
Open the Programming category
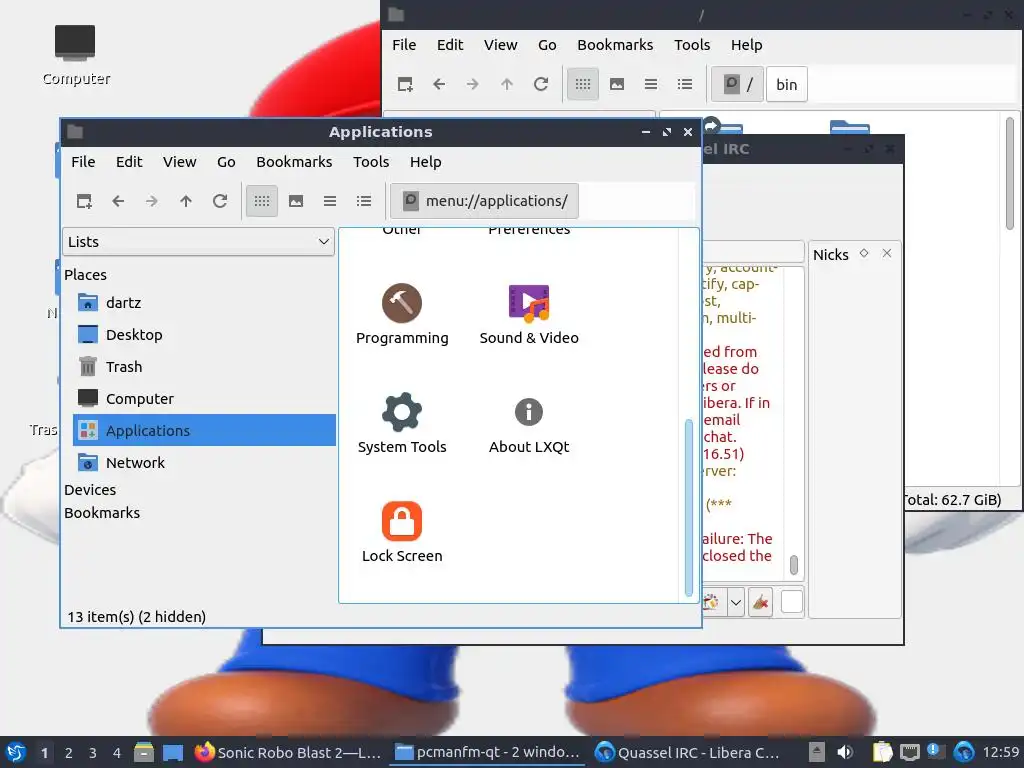(402, 314)
